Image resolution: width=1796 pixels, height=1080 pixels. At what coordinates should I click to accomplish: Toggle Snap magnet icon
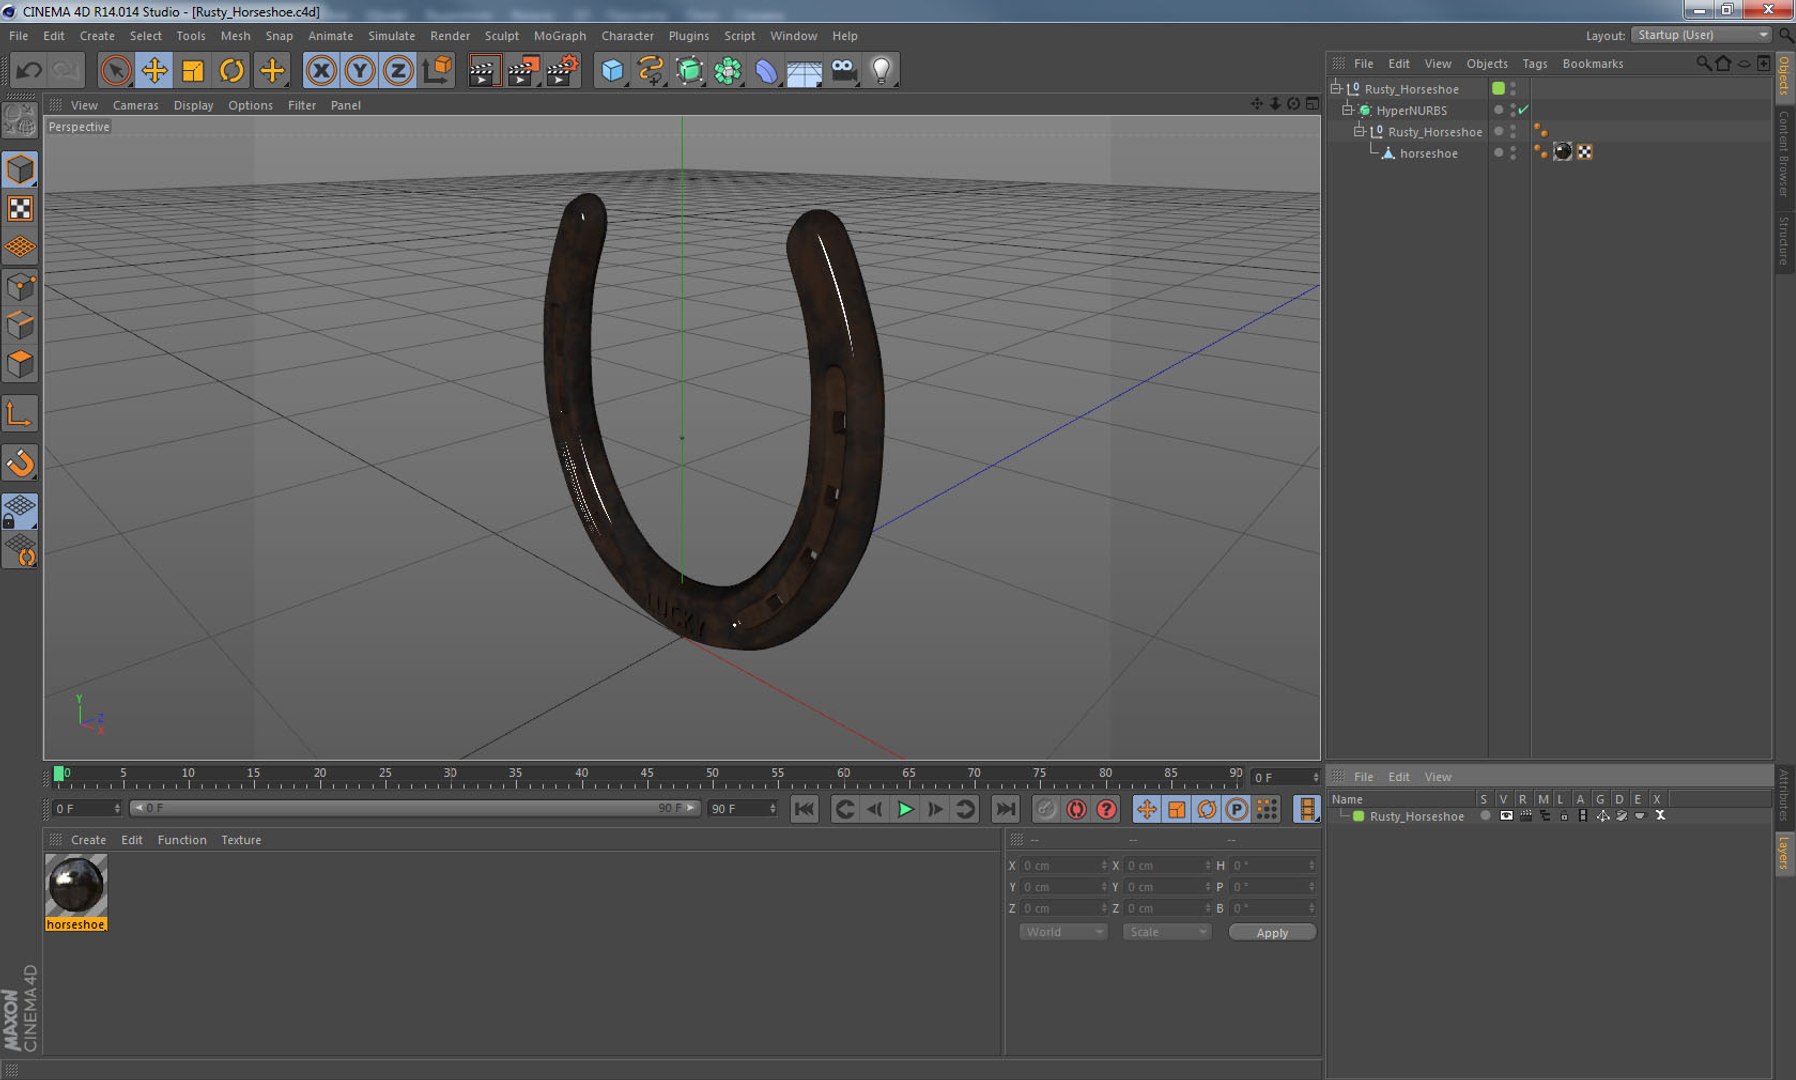20,463
